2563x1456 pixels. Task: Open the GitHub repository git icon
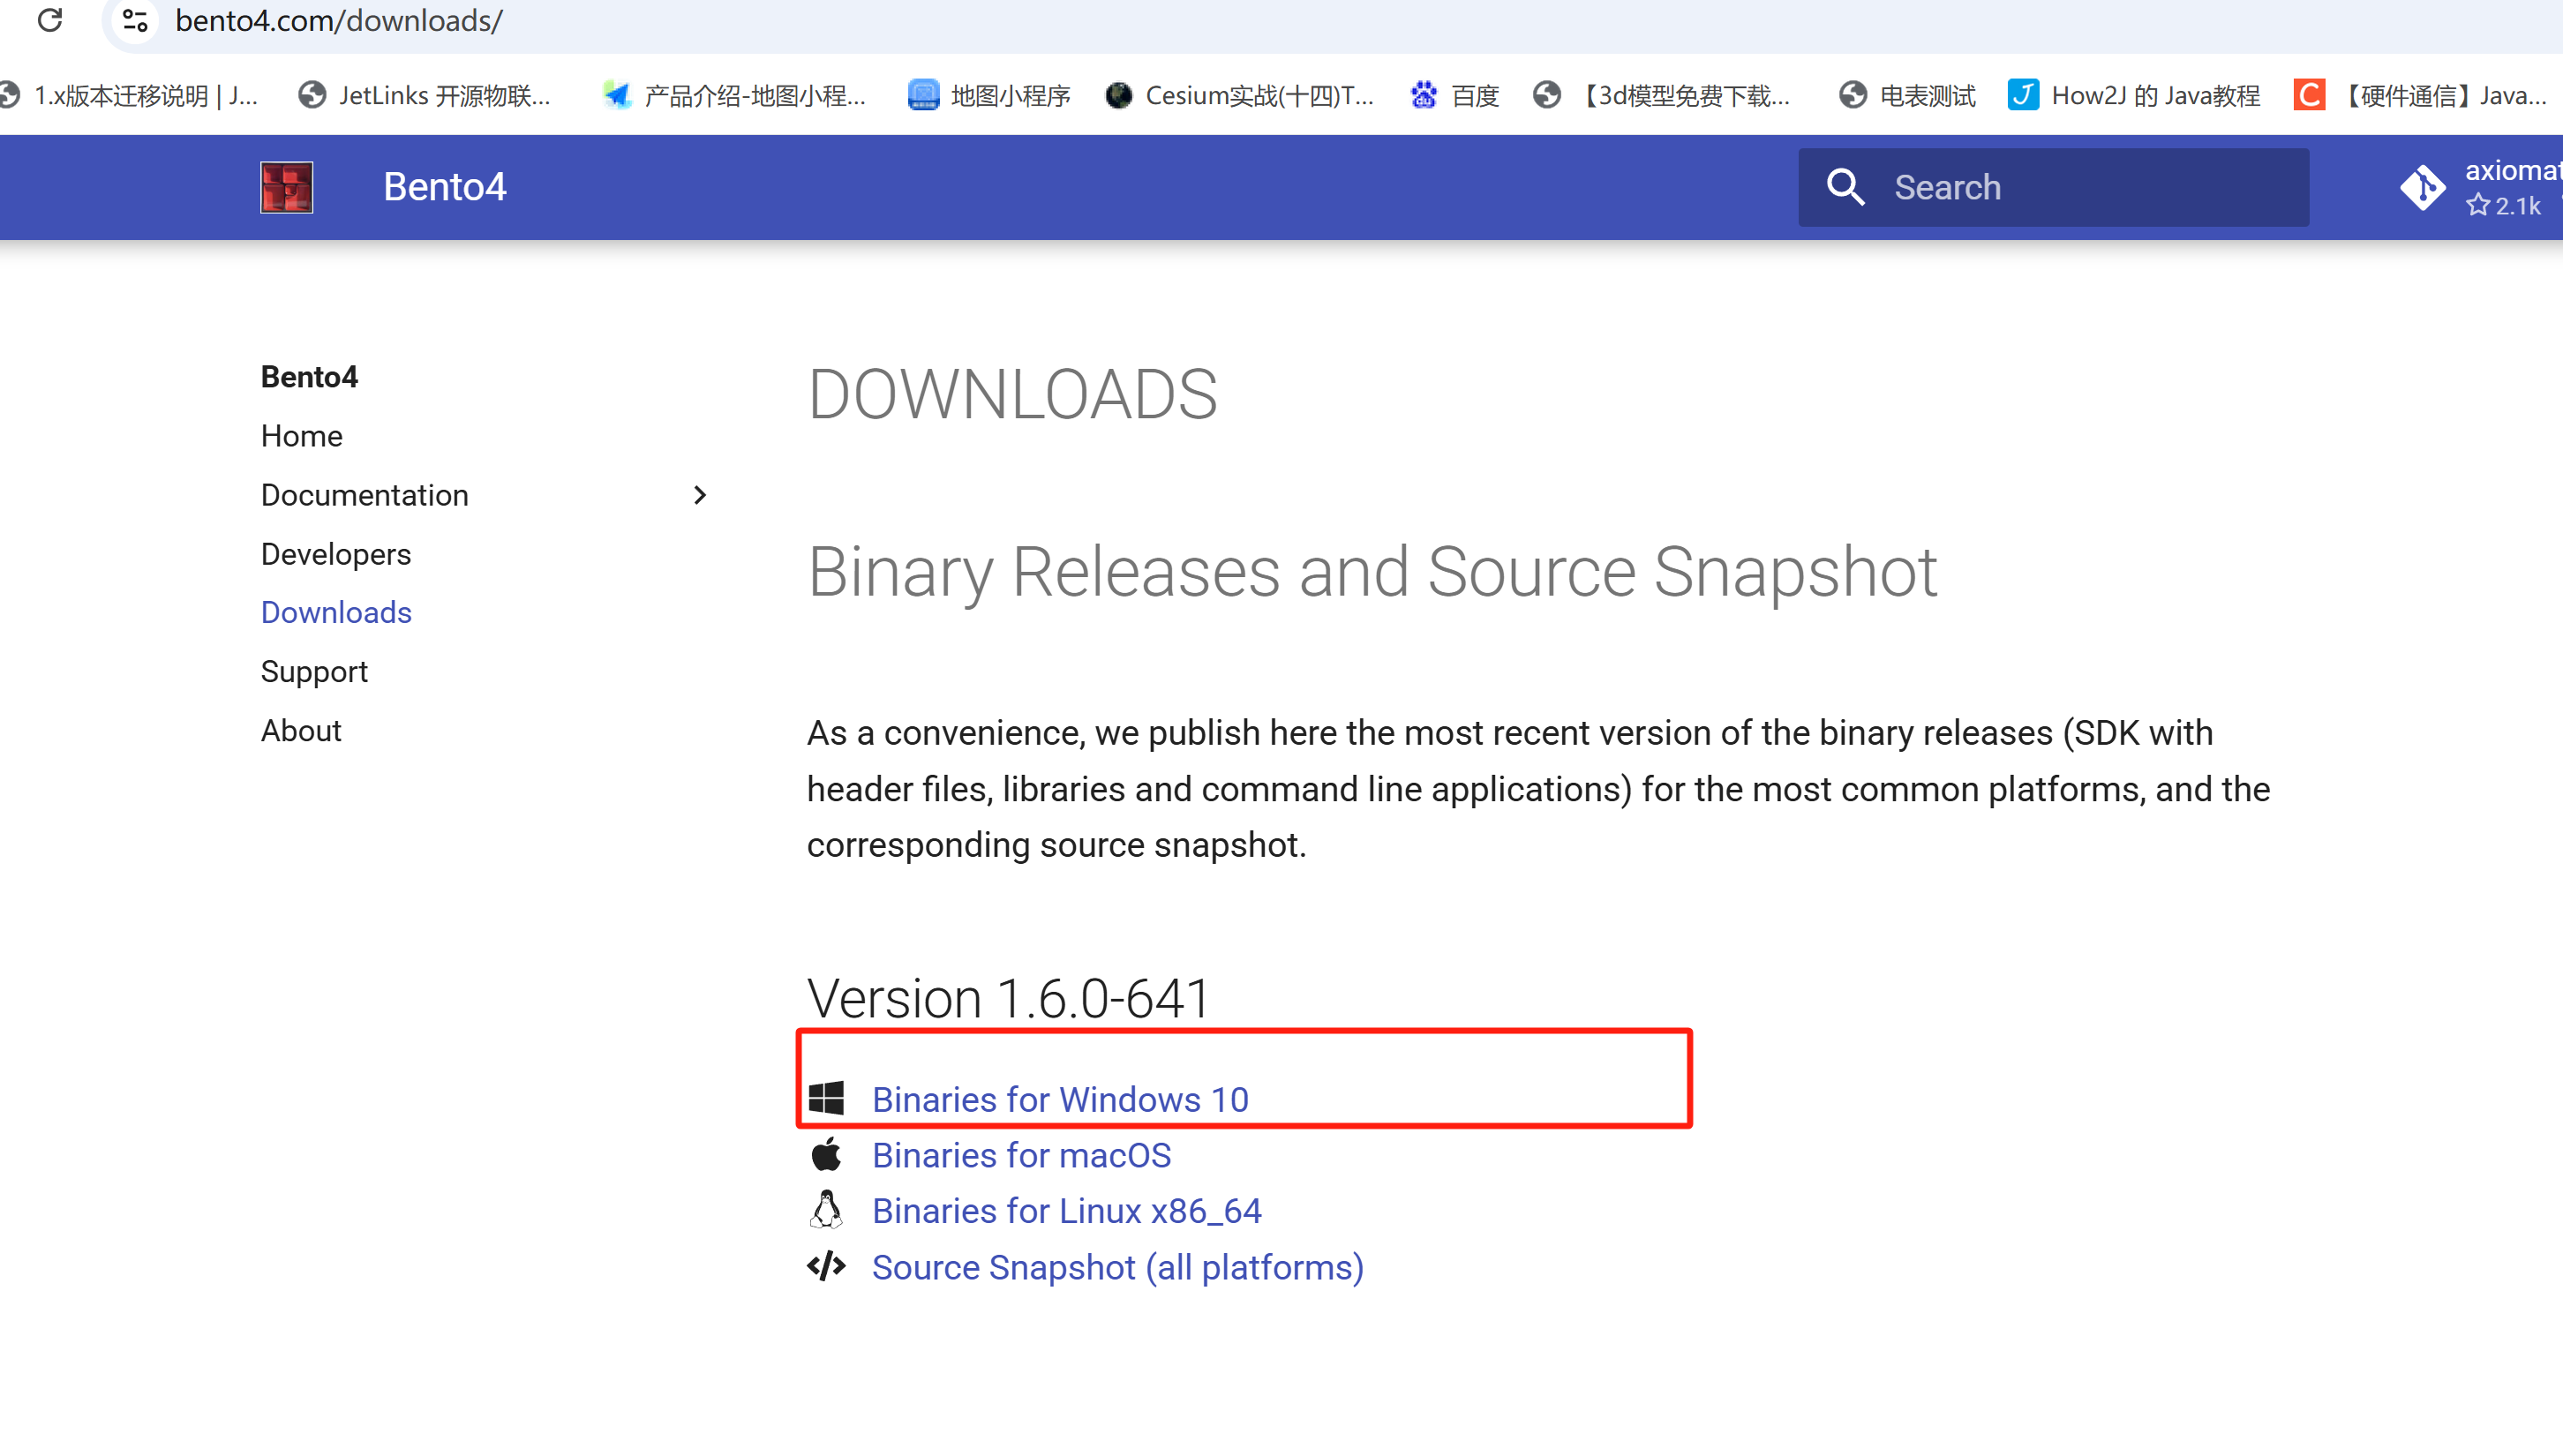(2422, 187)
